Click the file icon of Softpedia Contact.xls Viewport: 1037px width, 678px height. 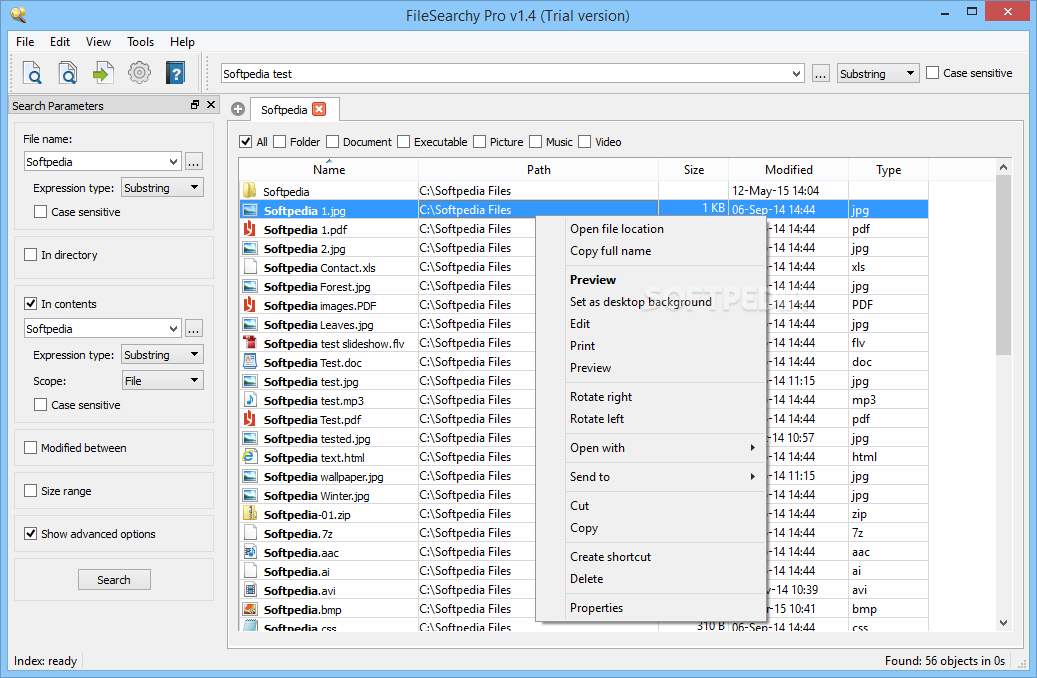click(x=250, y=267)
